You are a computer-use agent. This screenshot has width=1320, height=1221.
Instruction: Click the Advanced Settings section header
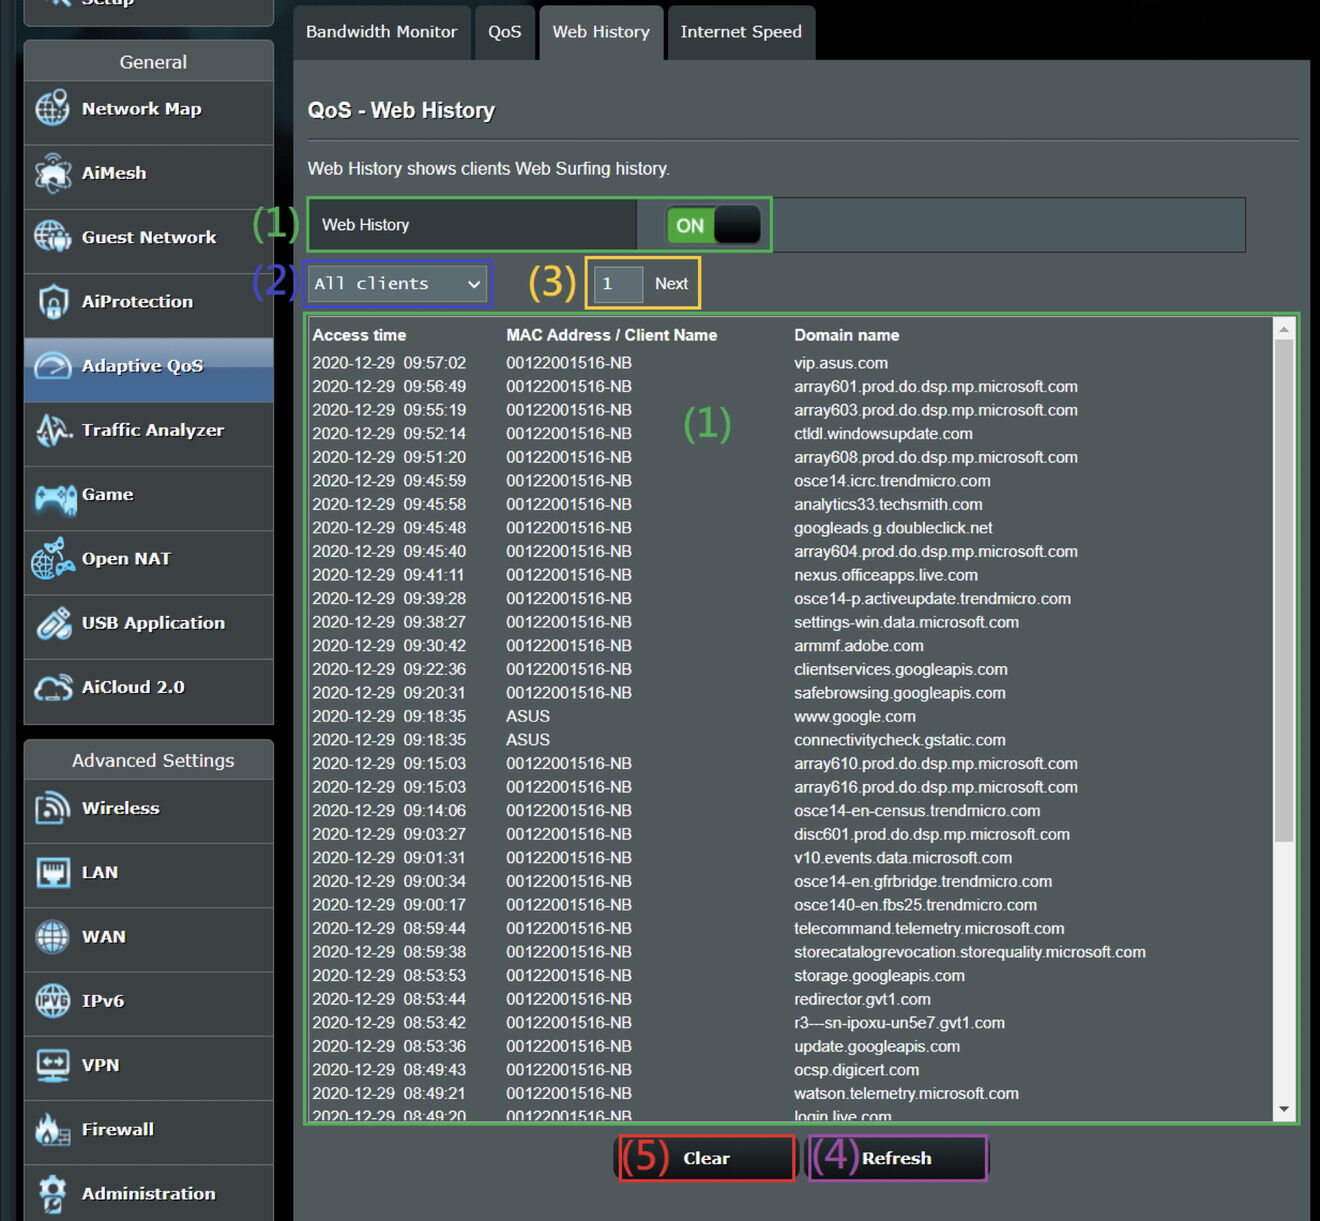(x=153, y=761)
